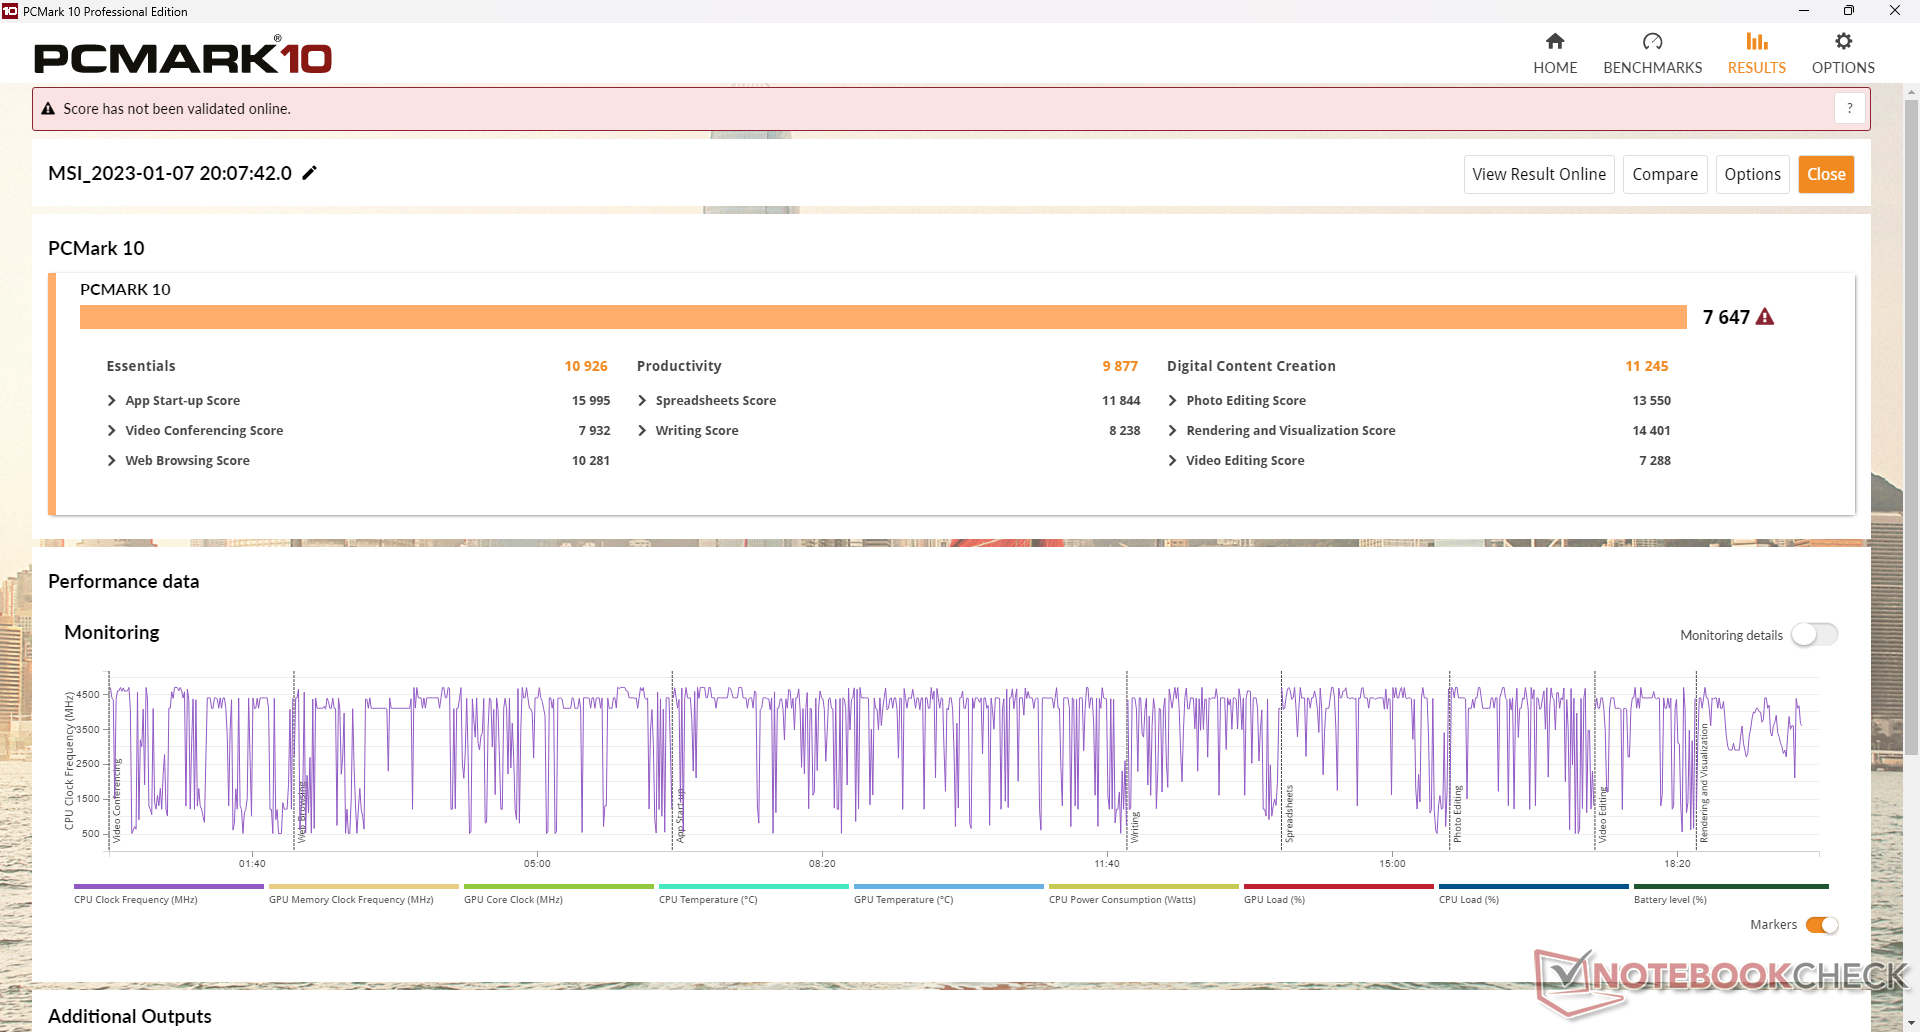Toggle Battery level legend swatch
The height and width of the screenshot is (1032, 1920).
1731,886
